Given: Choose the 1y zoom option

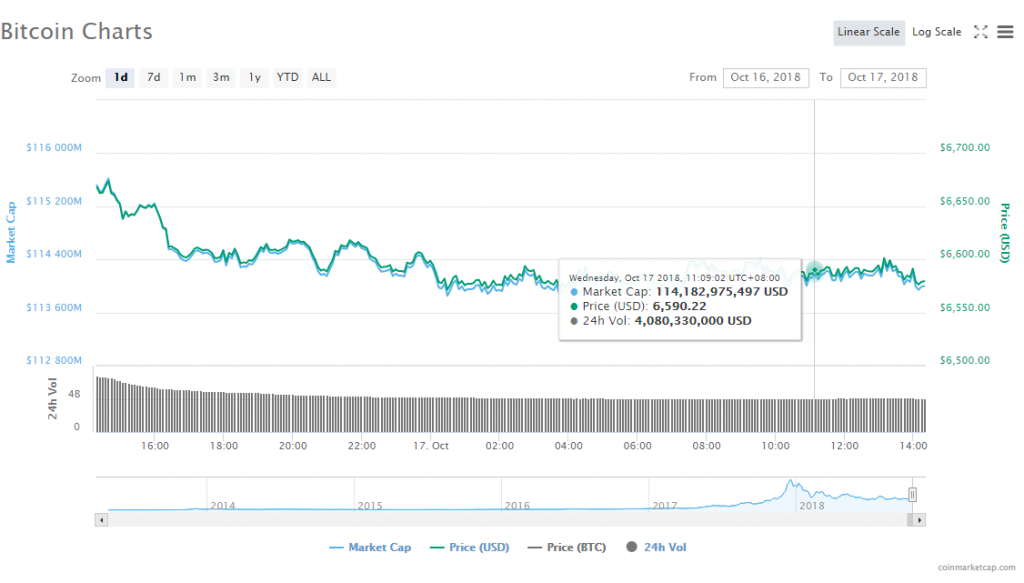Looking at the screenshot, I should point(255,77).
